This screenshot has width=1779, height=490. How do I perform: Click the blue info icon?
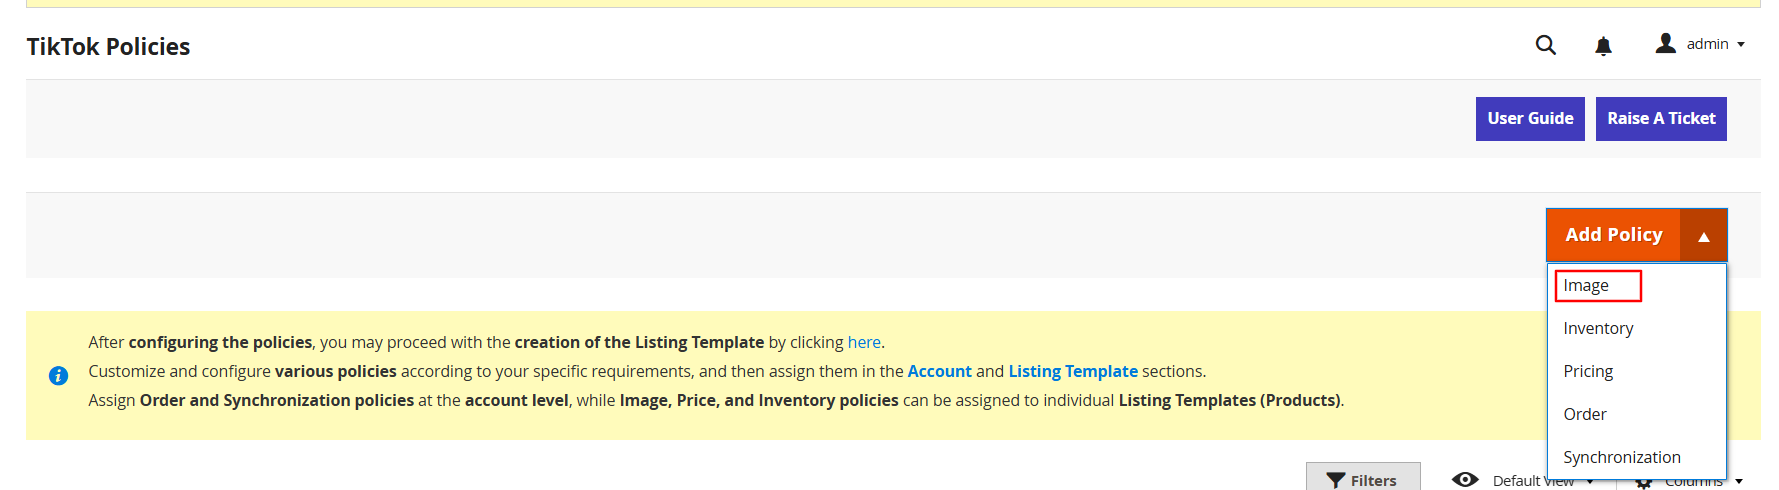coord(59,376)
